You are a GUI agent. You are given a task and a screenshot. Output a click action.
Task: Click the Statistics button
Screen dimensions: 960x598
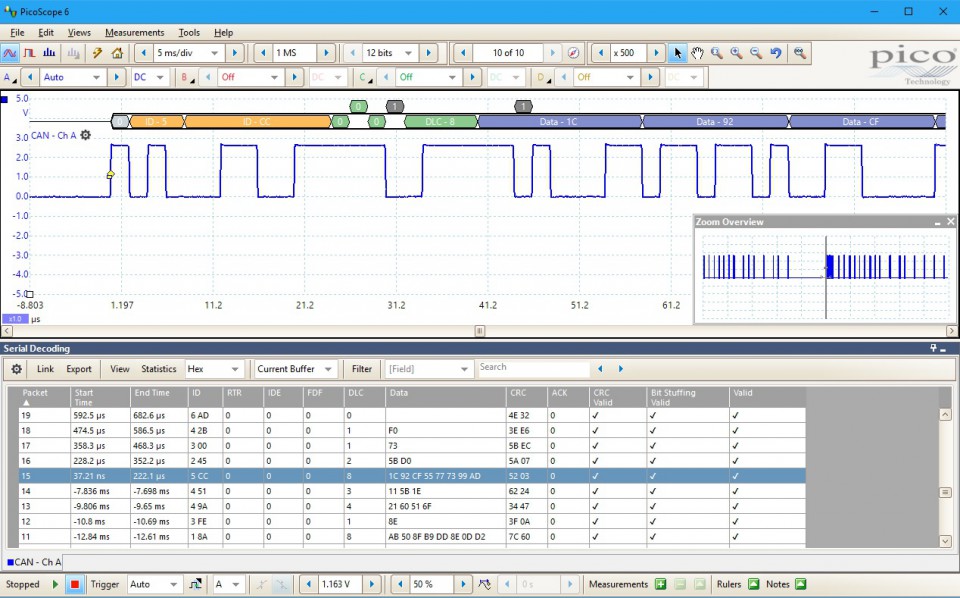(159, 369)
